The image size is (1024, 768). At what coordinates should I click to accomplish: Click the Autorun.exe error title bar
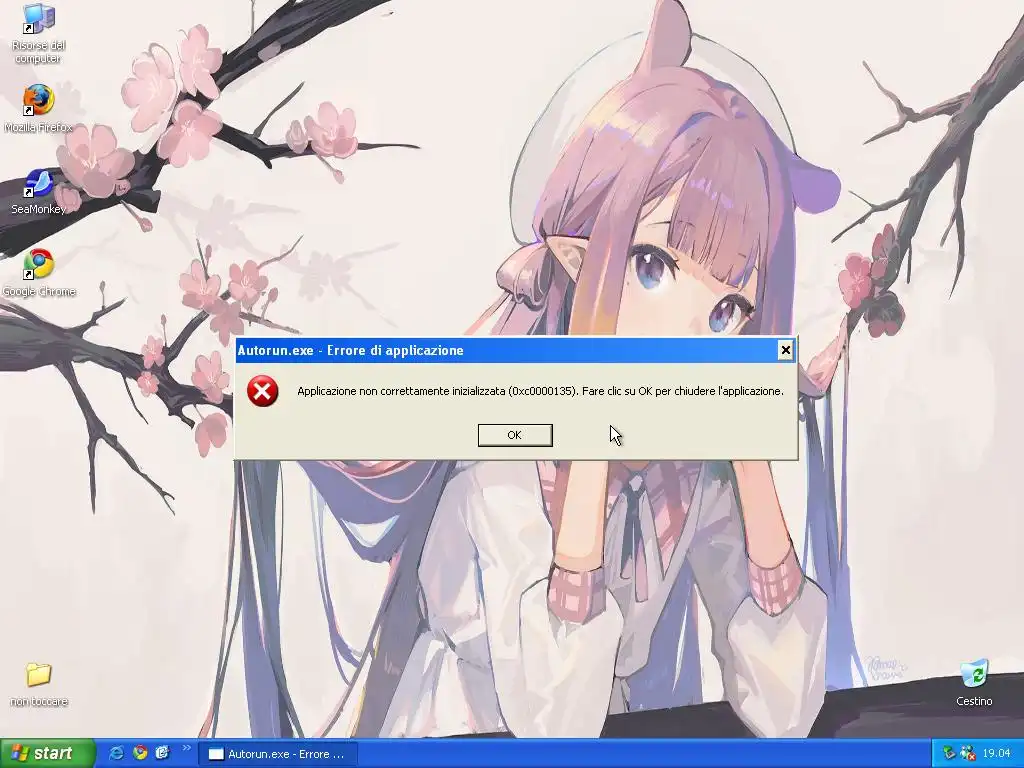[x=506, y=350]
